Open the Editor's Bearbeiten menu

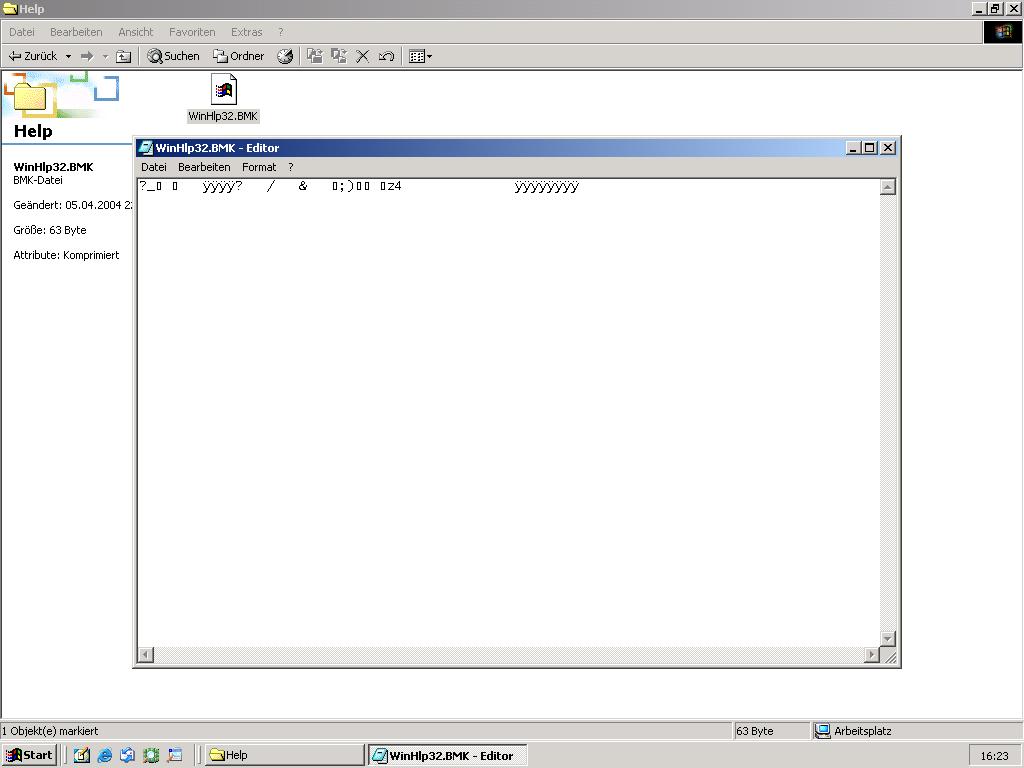(204, 167)
